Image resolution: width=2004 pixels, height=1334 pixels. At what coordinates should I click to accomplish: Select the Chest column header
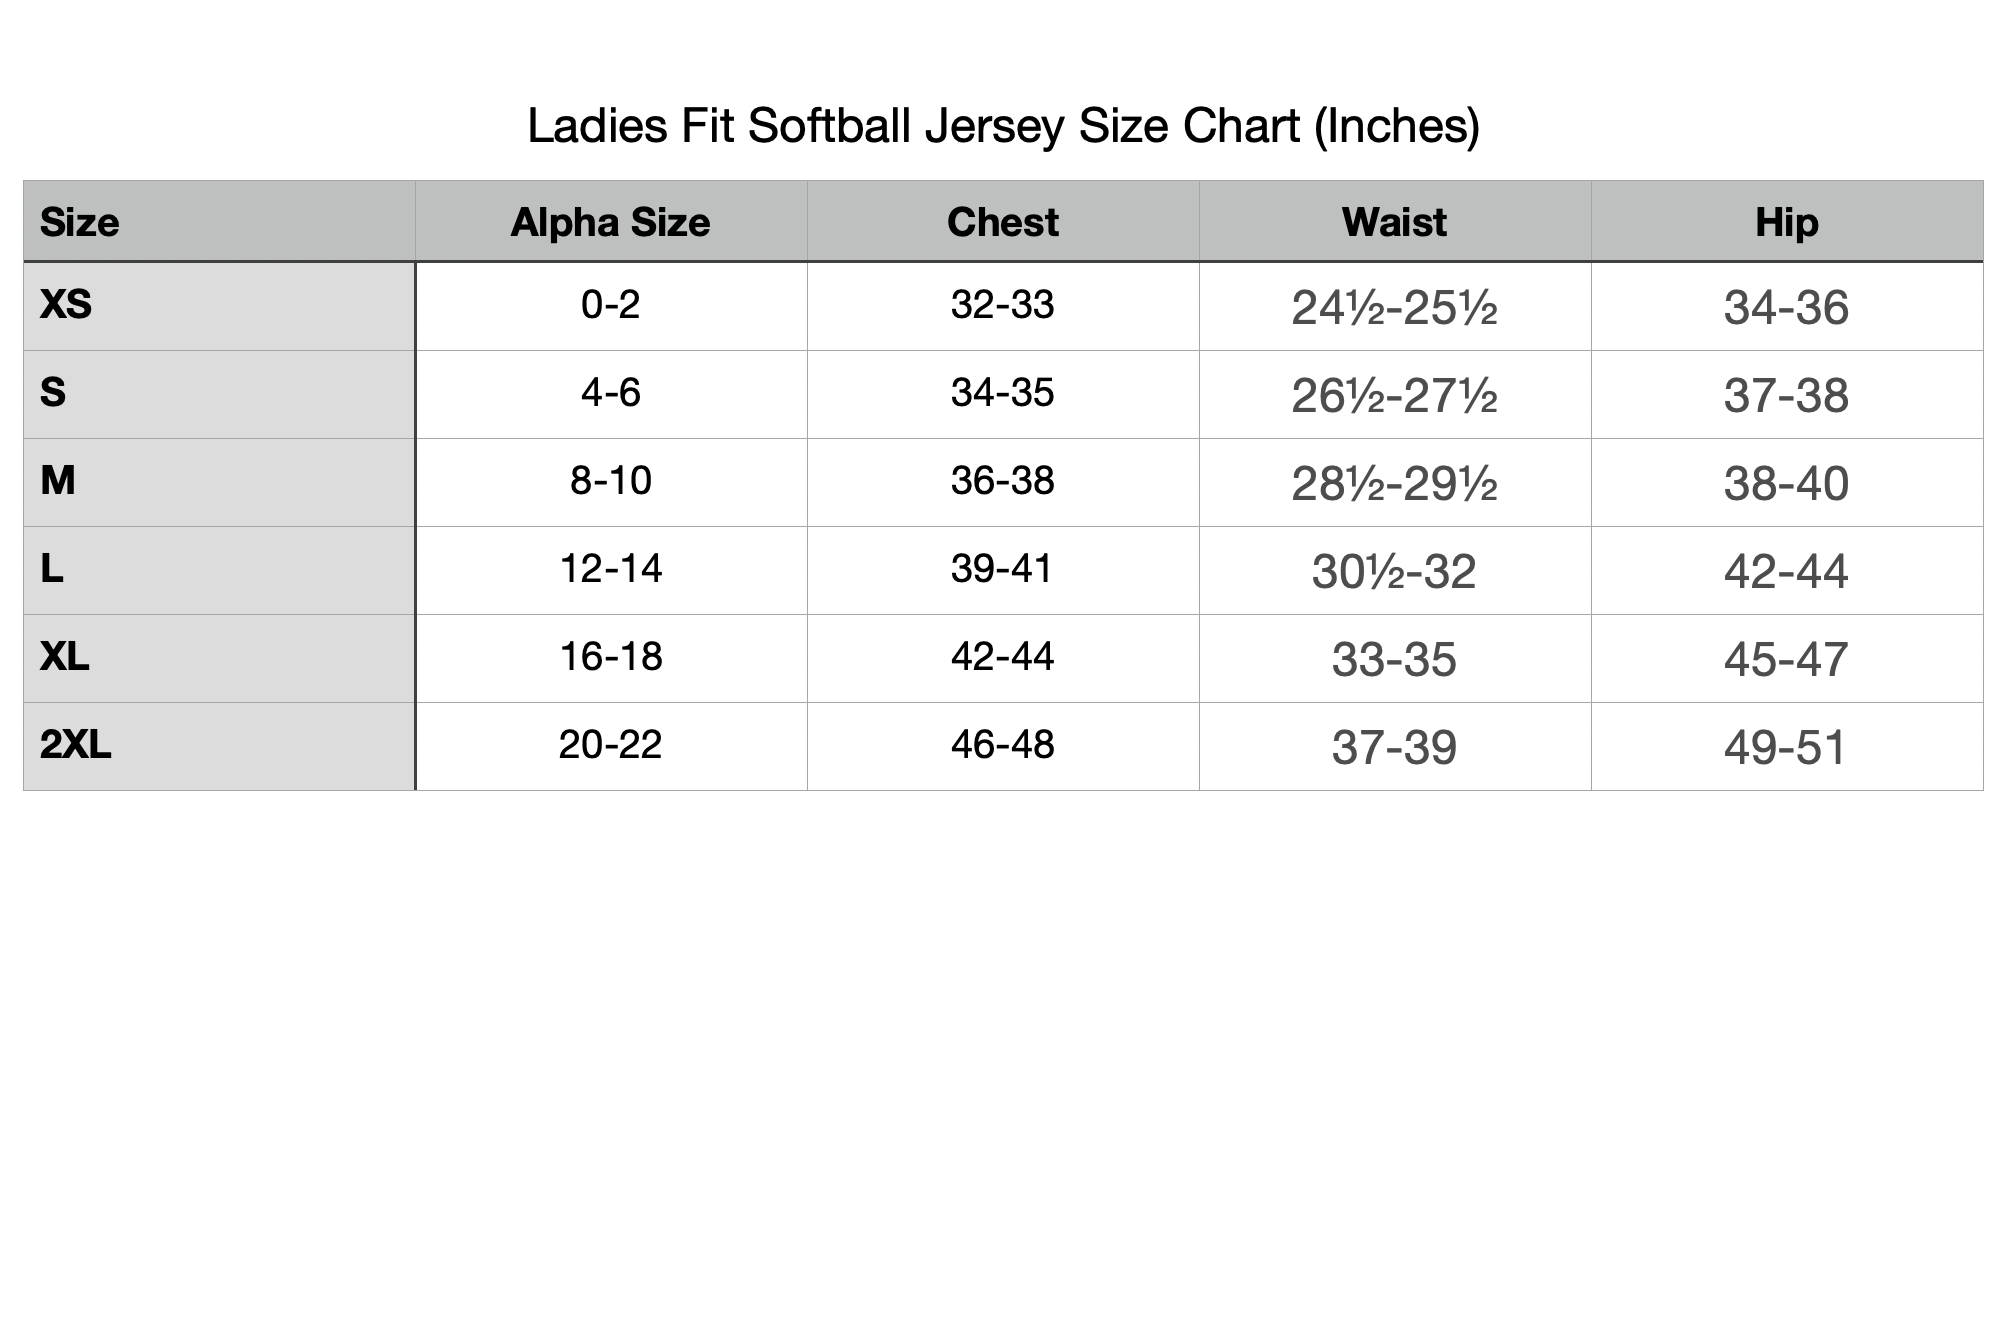(1002, 222)
